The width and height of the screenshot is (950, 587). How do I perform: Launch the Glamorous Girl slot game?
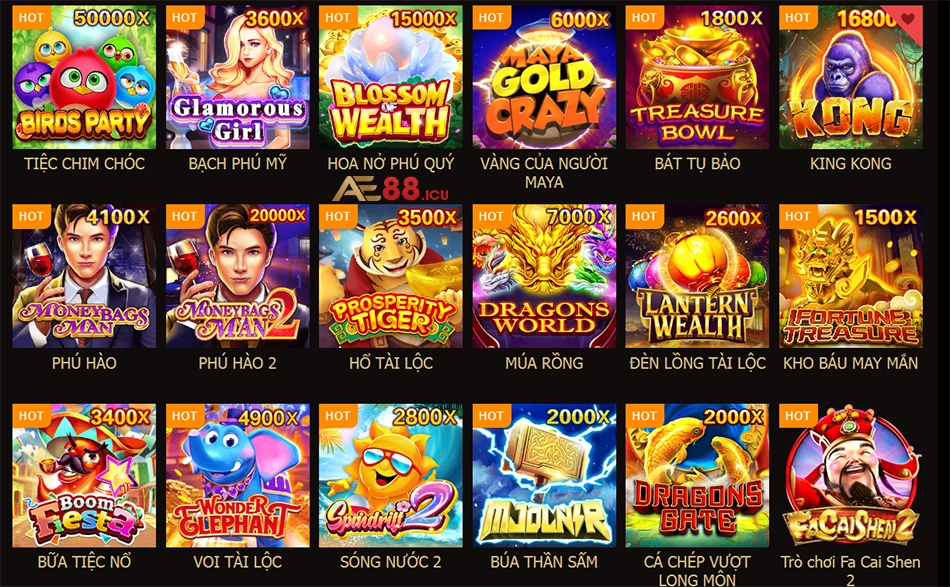pyautogui.click(x=238, y=78)
